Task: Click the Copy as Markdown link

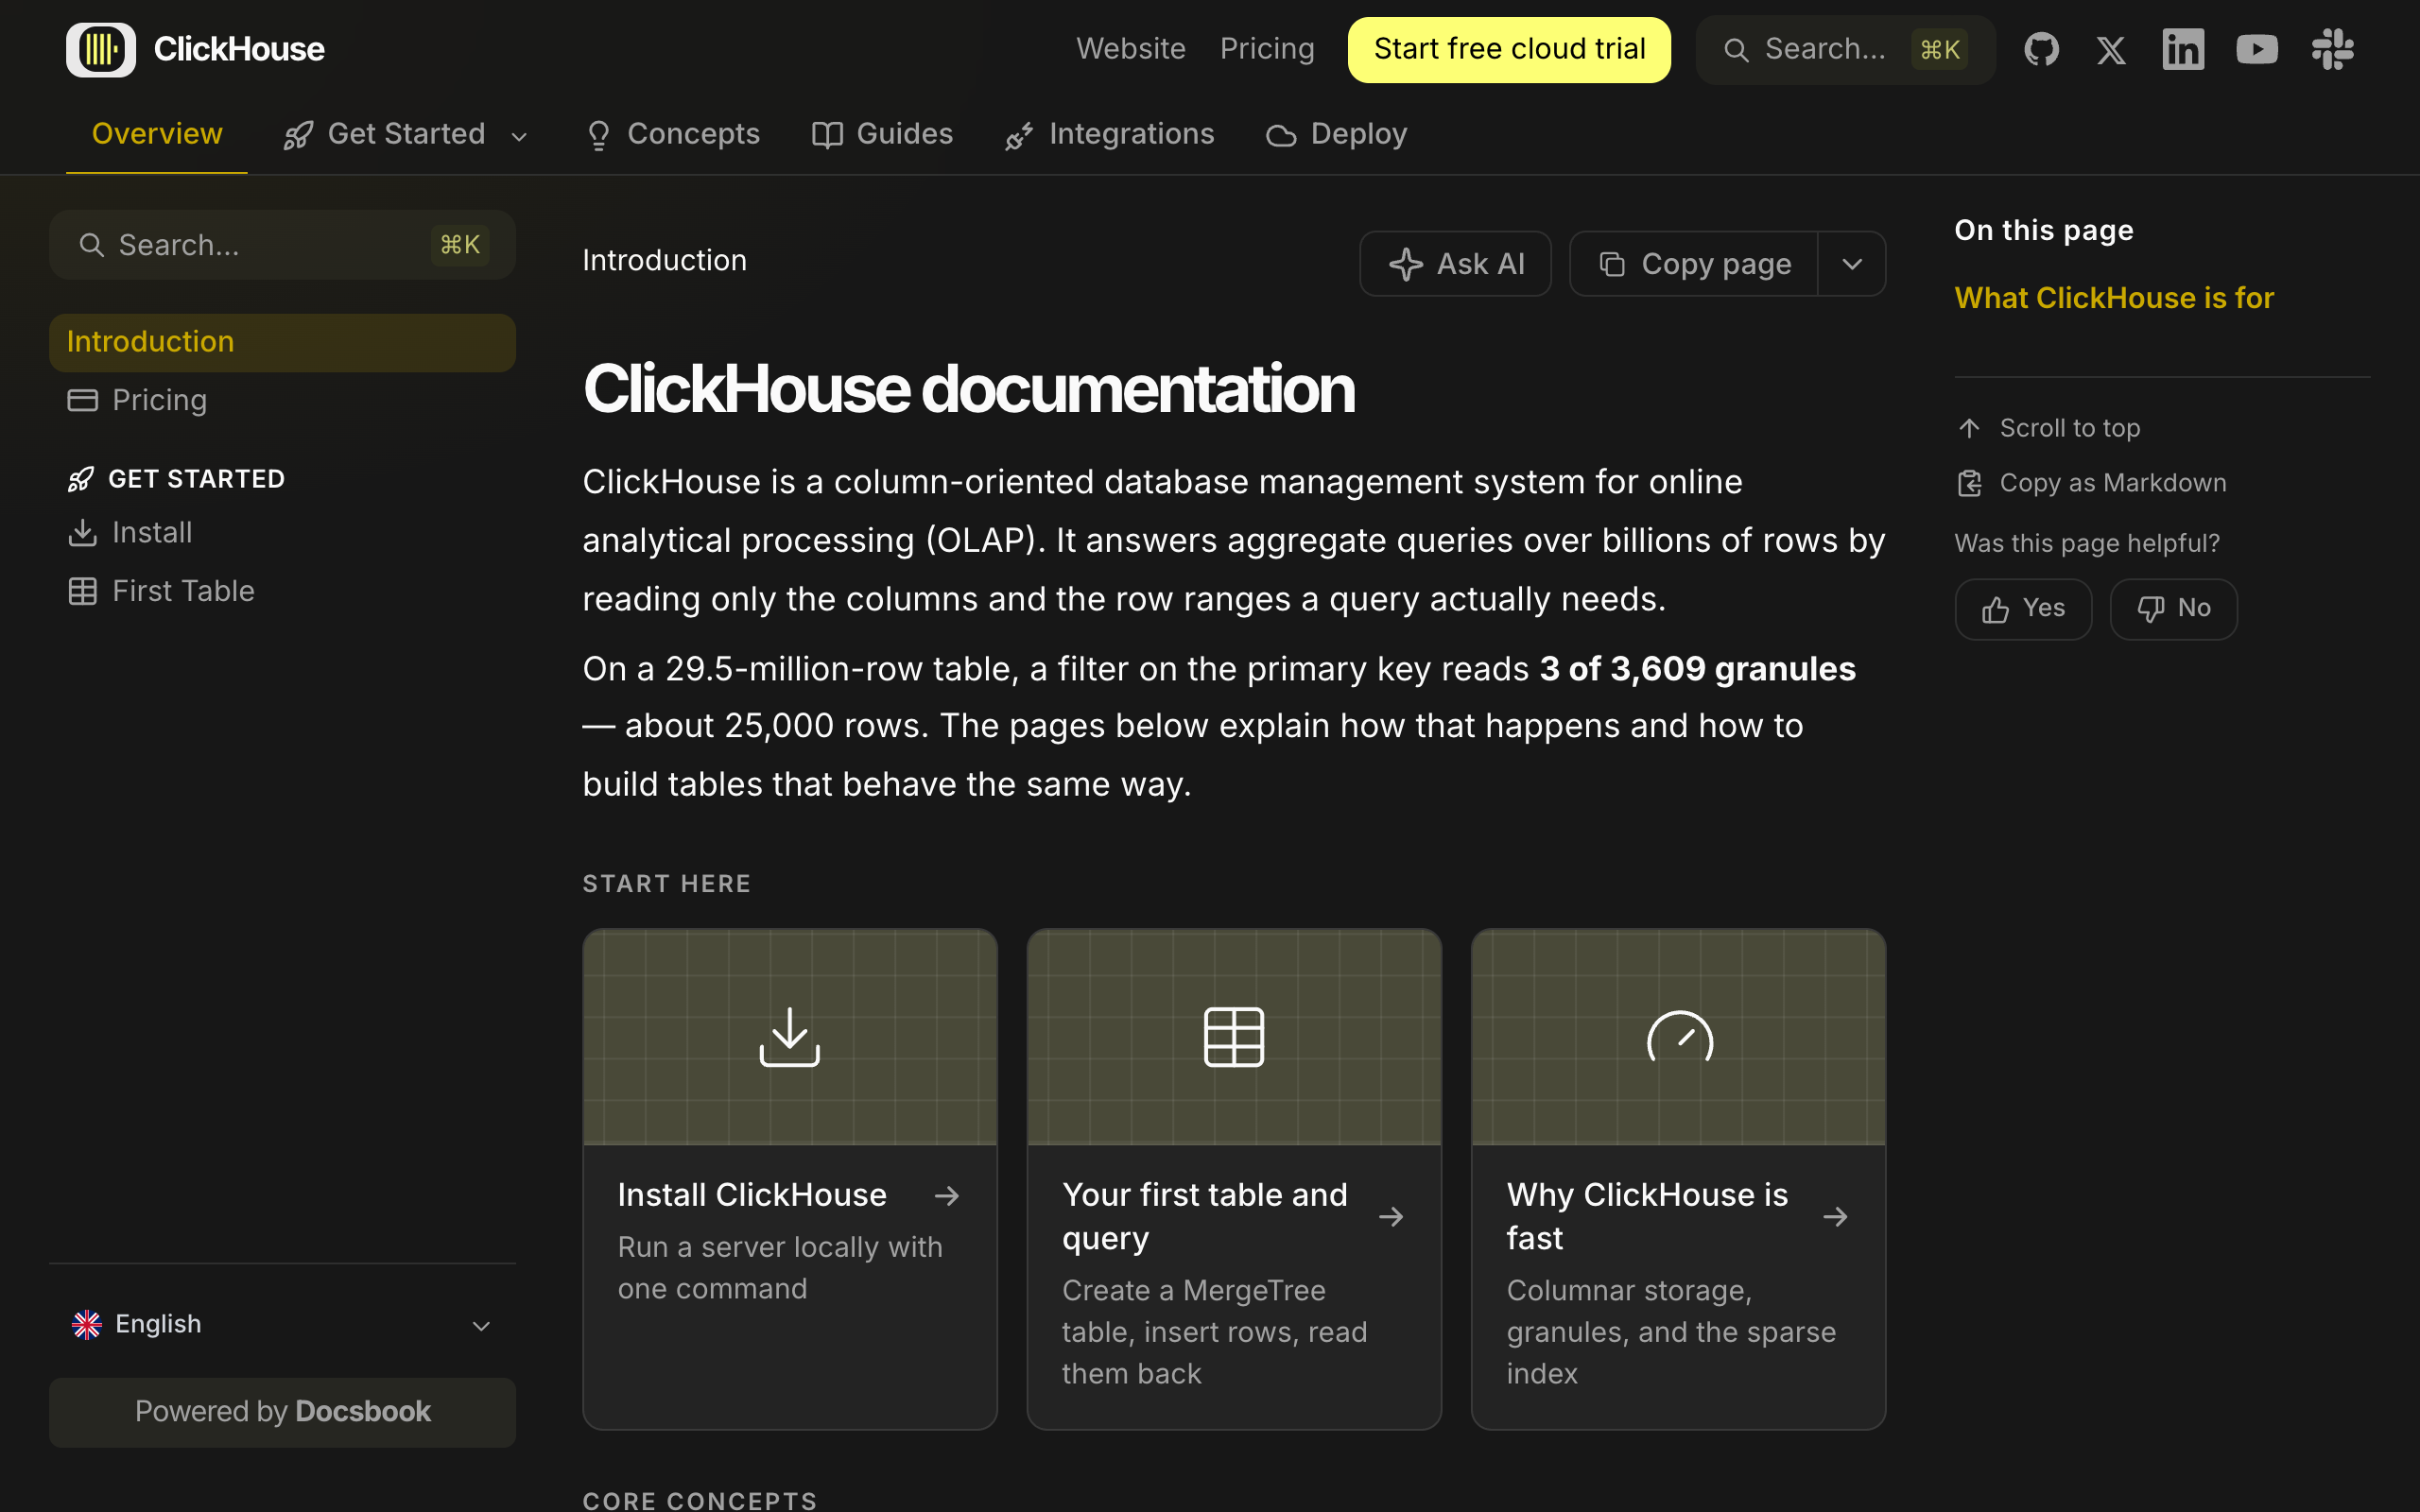Action: coord(2091,483)
